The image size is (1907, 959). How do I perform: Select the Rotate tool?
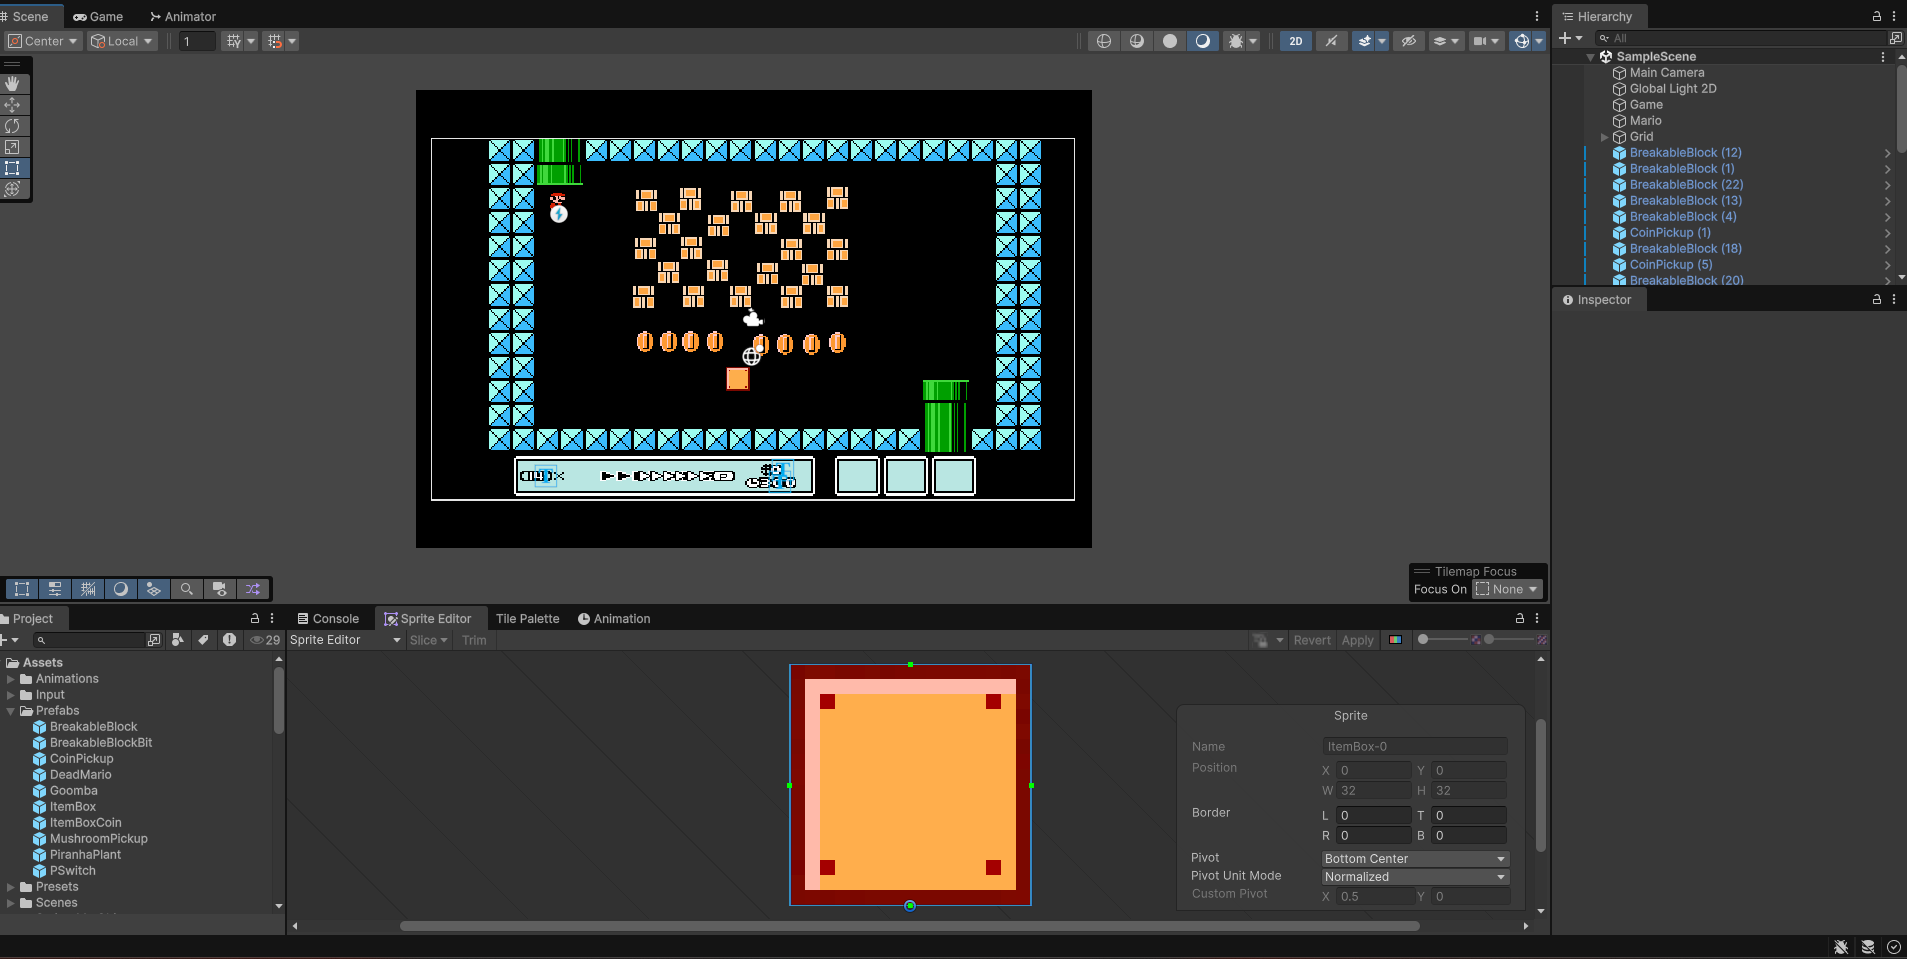point(13,126)
